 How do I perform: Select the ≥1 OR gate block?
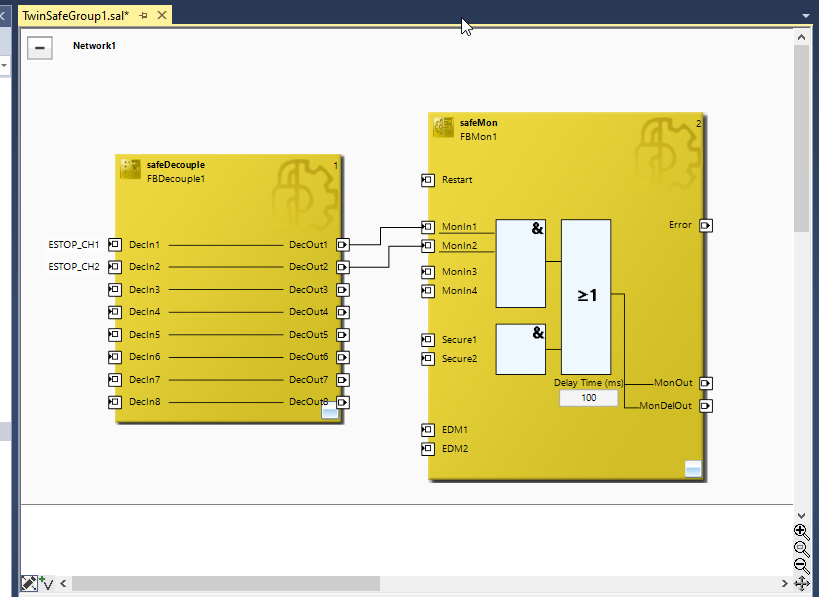[586, 297]
